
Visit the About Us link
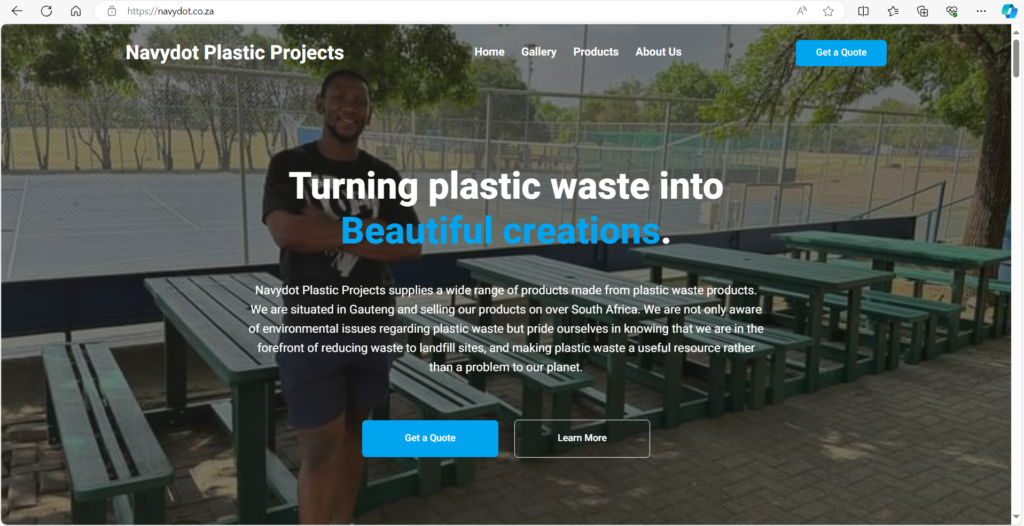point(658,52)
